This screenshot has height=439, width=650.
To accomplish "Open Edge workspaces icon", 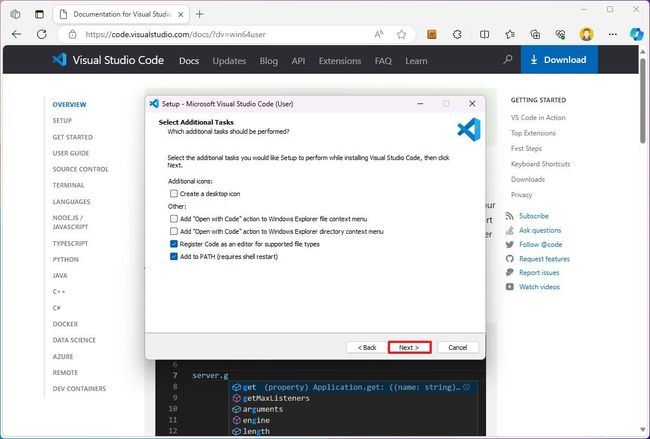I will (15, 14).
